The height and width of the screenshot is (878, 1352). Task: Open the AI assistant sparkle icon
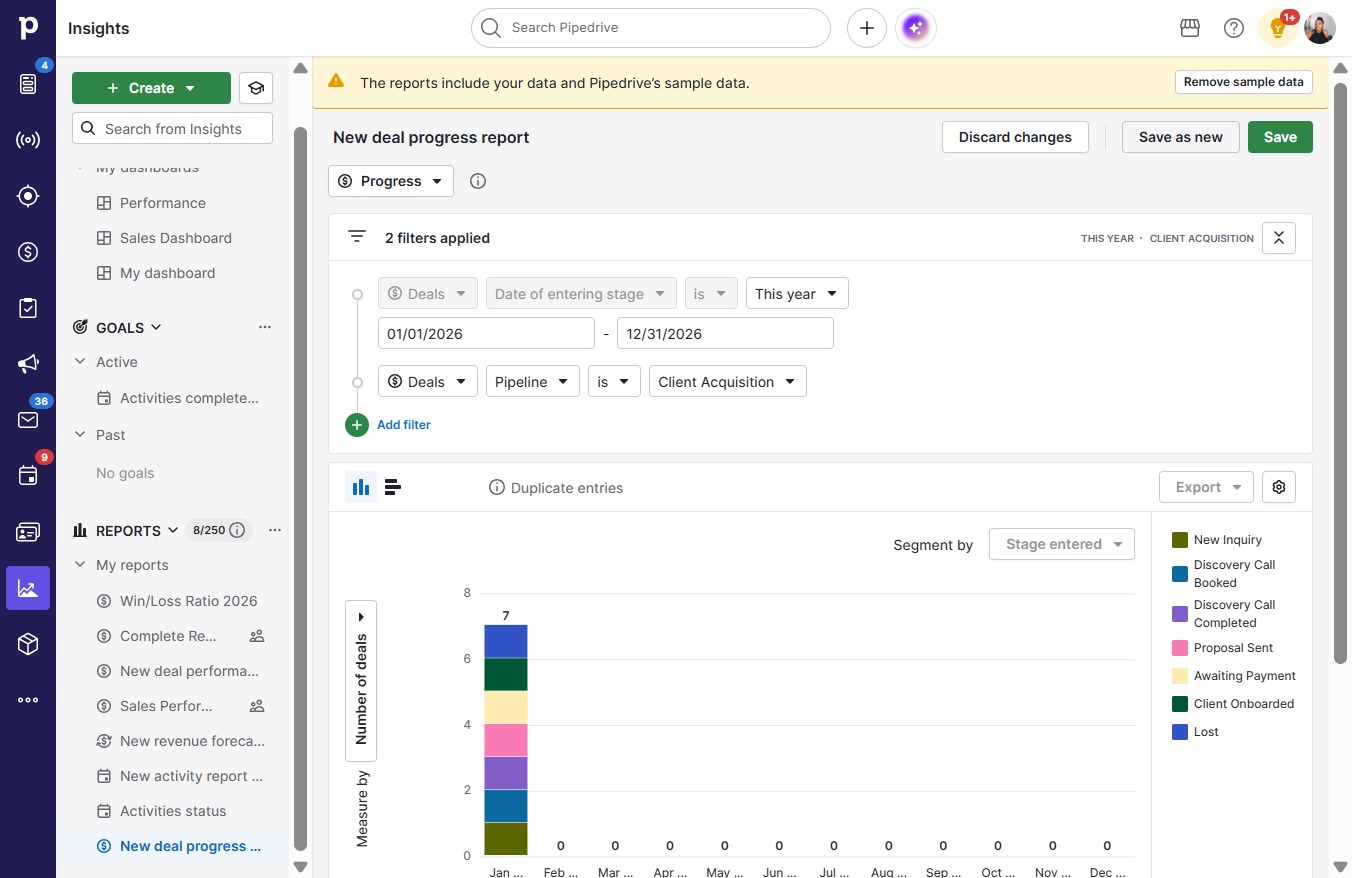916,28
